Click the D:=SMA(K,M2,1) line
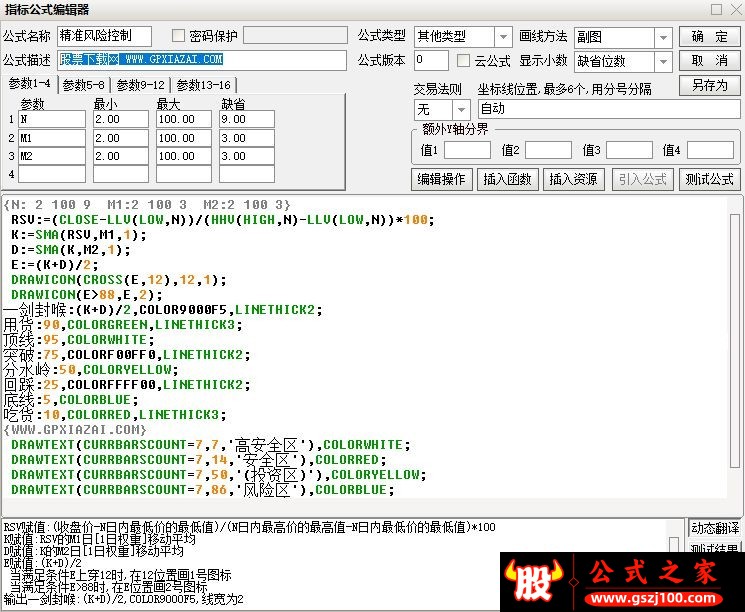 click(70, 250)
